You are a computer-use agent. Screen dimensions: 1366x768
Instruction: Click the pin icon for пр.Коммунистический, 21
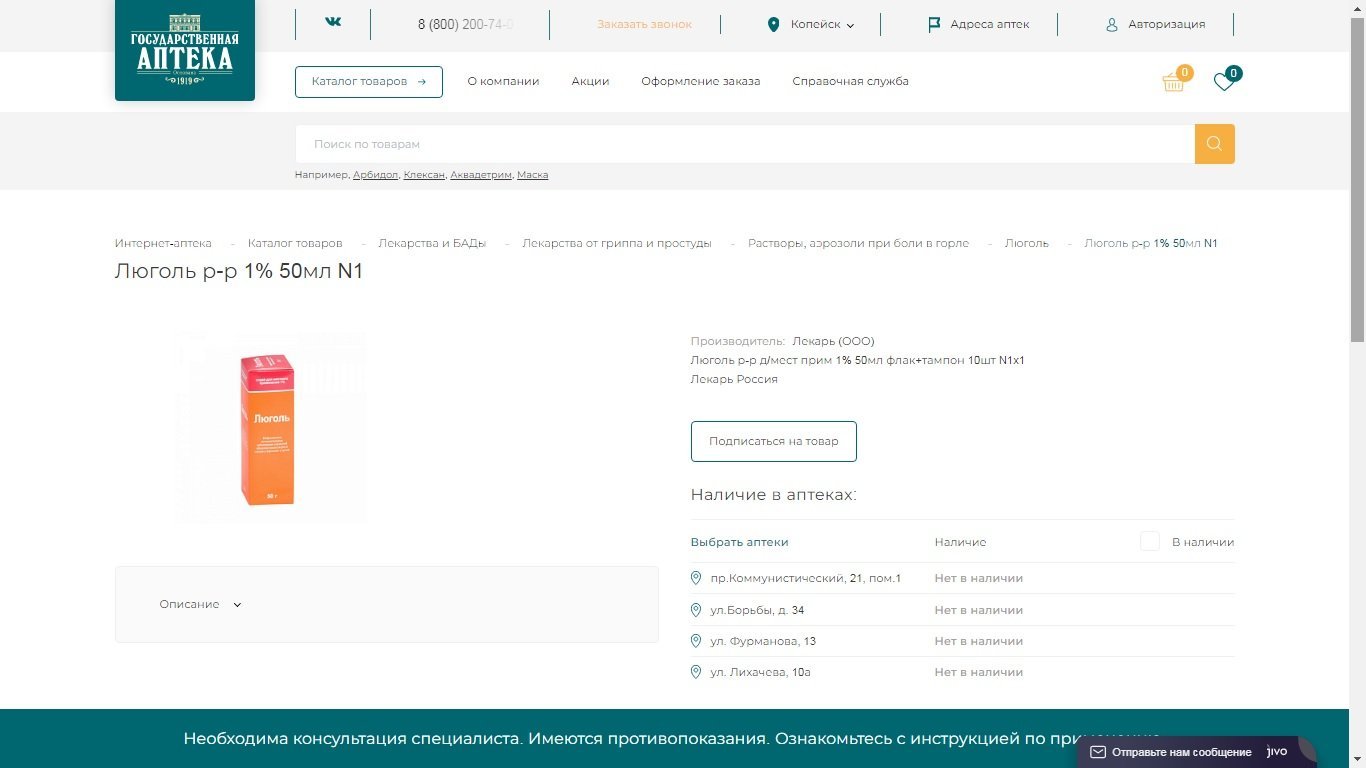pos(696,578)
